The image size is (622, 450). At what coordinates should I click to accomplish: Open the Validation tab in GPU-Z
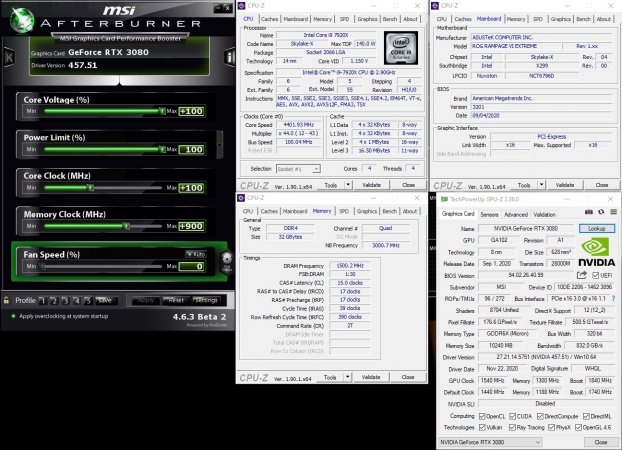point(544,214)
